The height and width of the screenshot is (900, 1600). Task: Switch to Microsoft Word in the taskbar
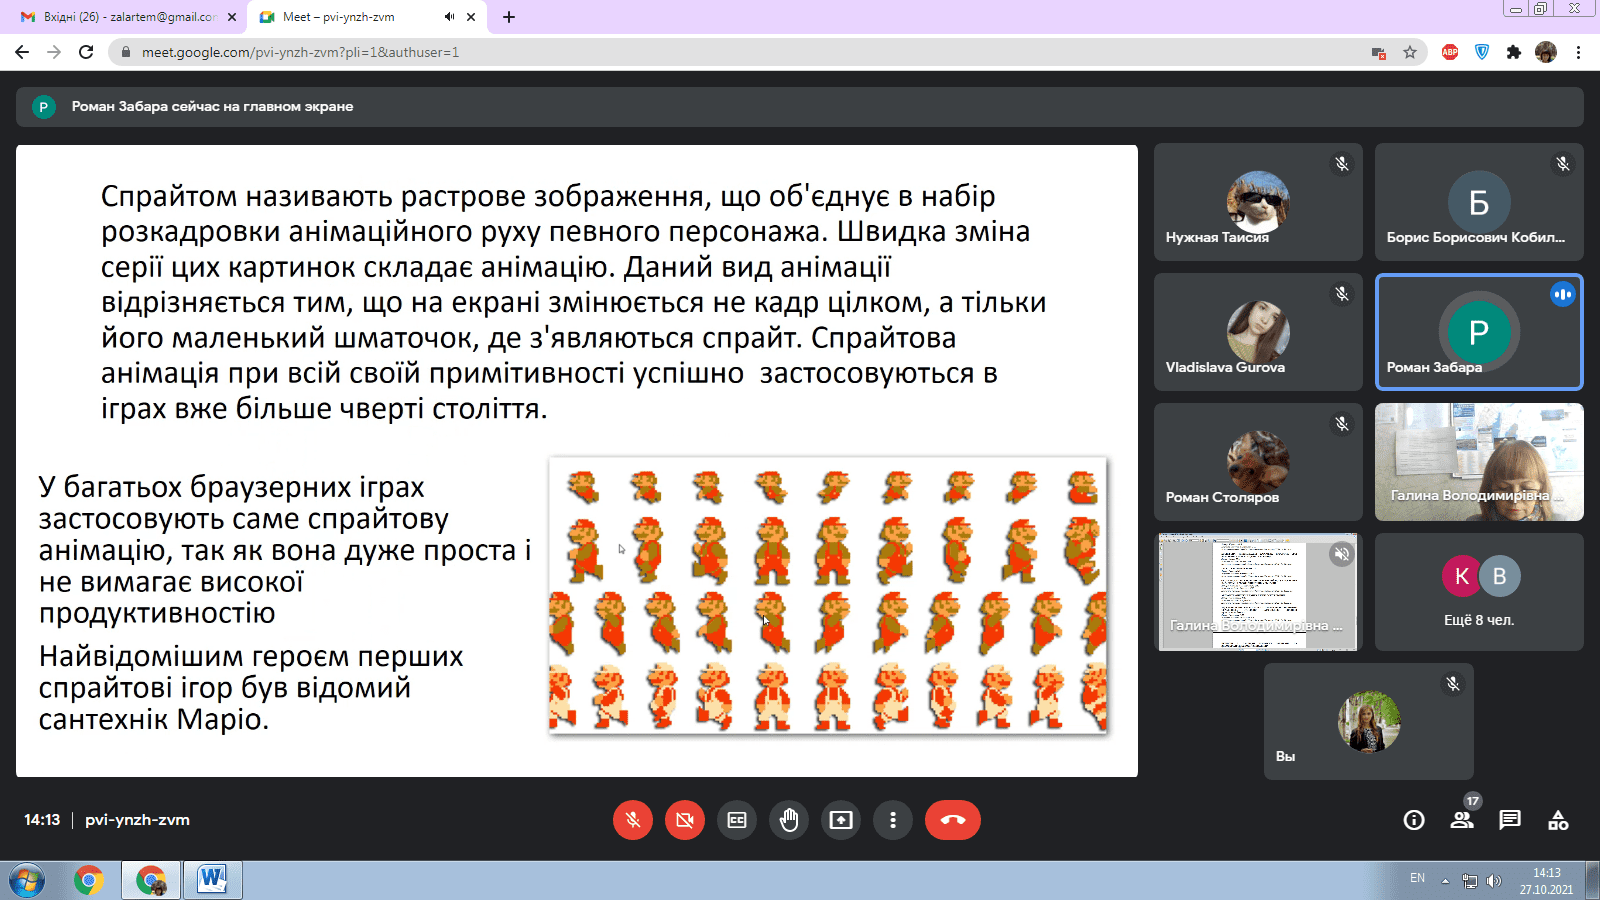[212, 881]
